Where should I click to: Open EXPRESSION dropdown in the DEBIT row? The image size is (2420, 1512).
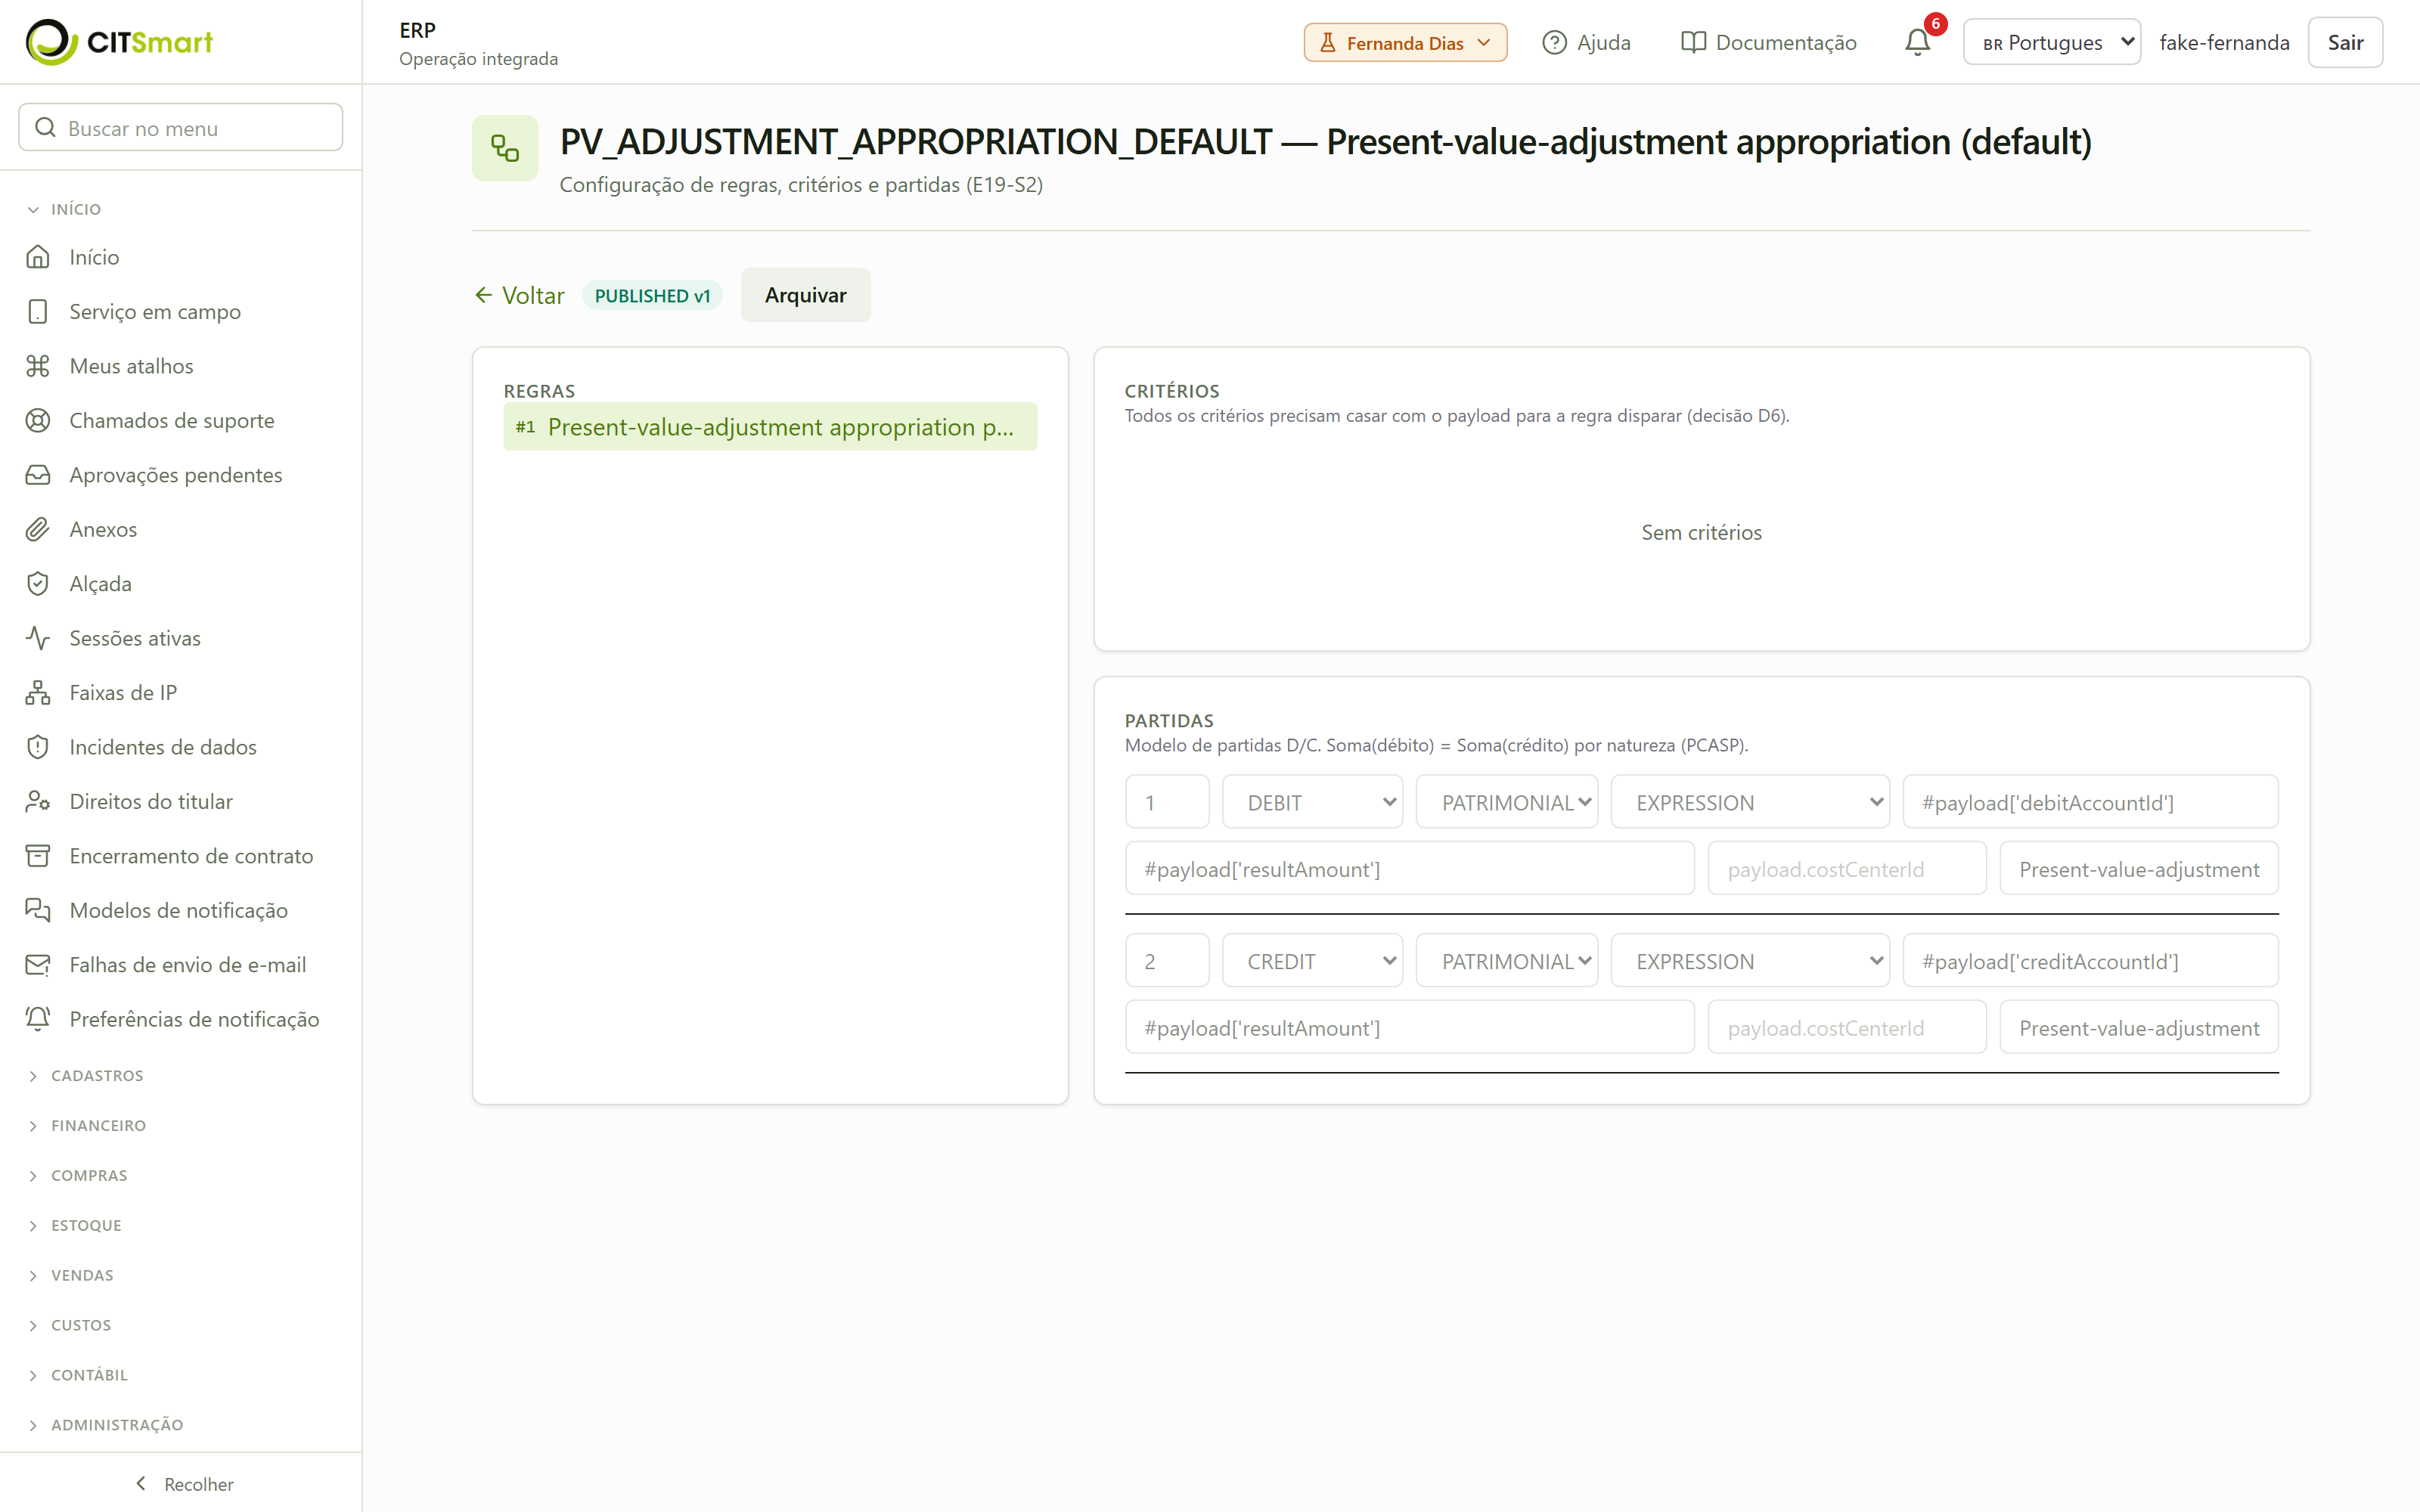tap(1750, 802)
